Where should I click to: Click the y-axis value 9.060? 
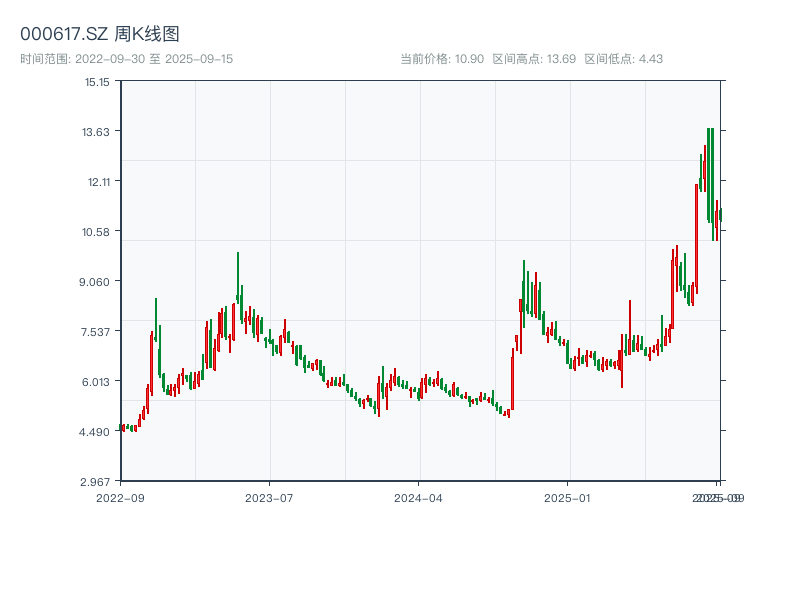click(x=94, y=282)
